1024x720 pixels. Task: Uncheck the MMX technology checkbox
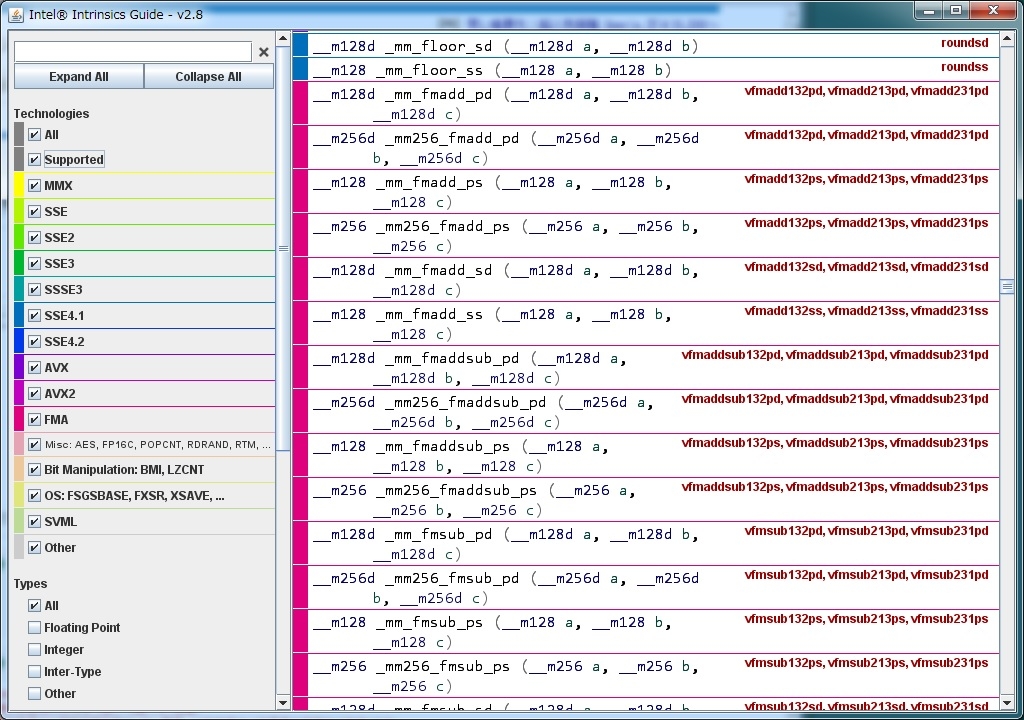coord(35,186)
